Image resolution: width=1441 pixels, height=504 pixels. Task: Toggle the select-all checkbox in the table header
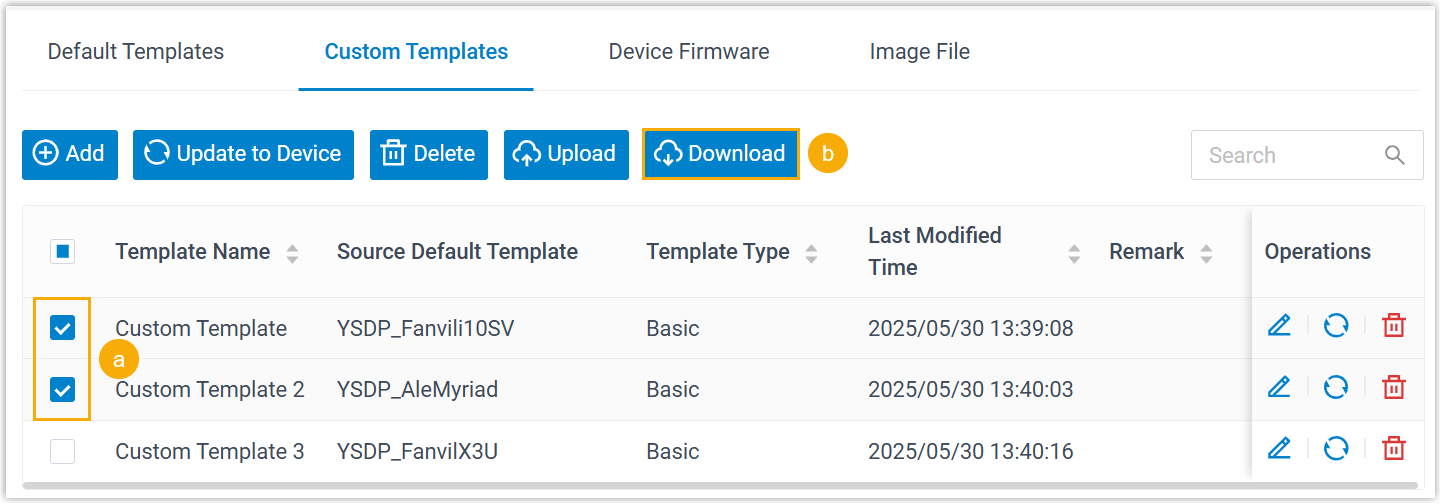63,252
